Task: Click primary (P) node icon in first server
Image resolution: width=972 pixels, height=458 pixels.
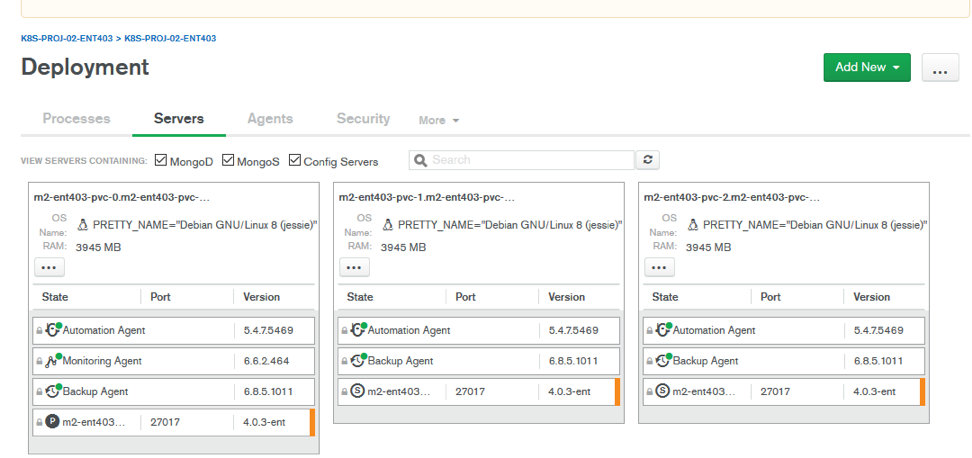Action: click(x=52, y=422)
